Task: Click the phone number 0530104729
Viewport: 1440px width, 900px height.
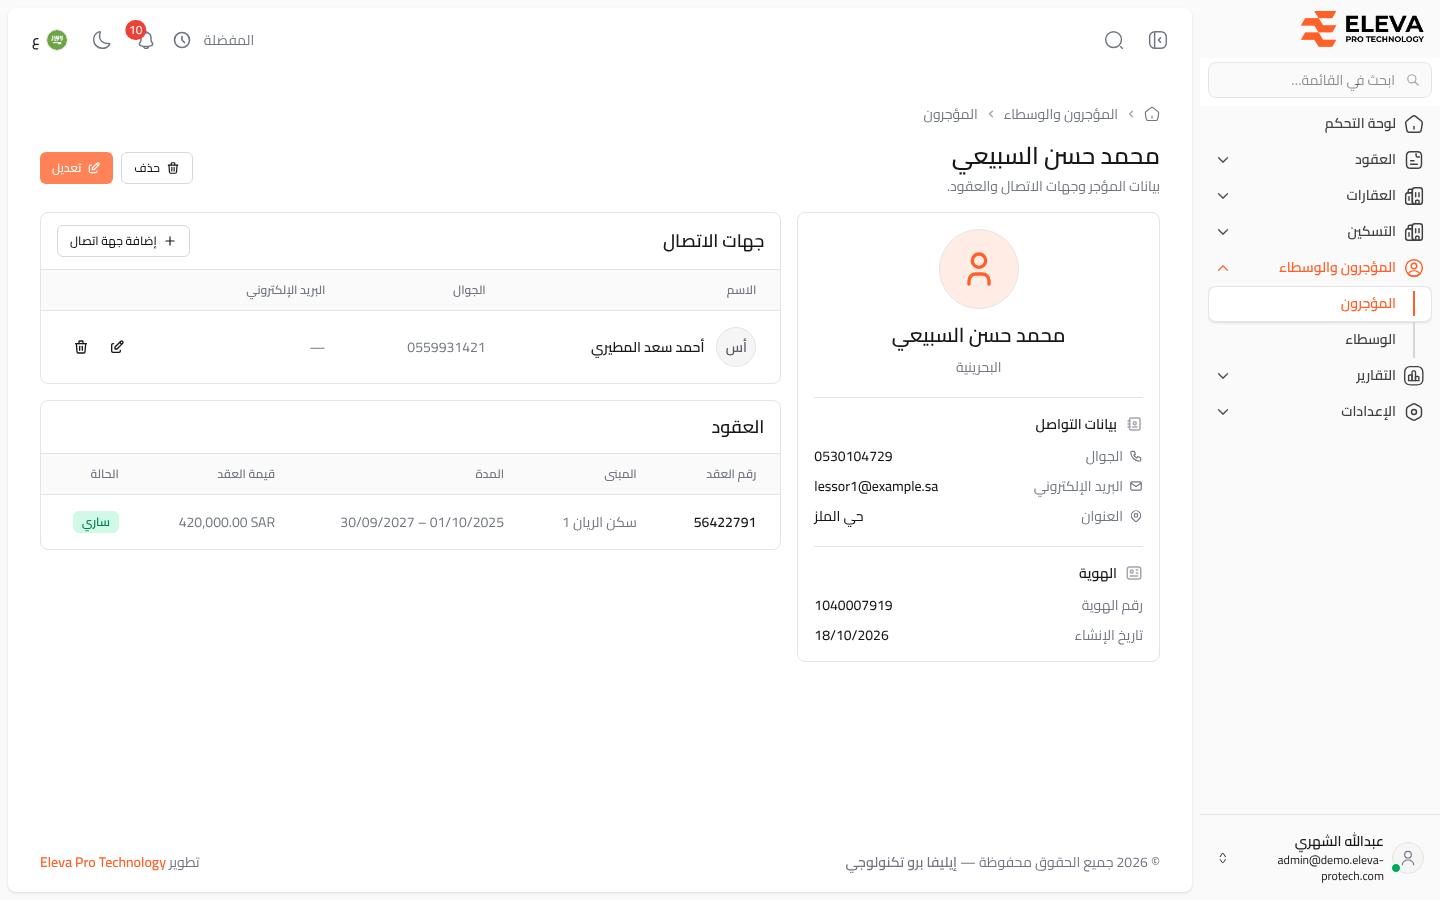Action: tap(853, 457)
